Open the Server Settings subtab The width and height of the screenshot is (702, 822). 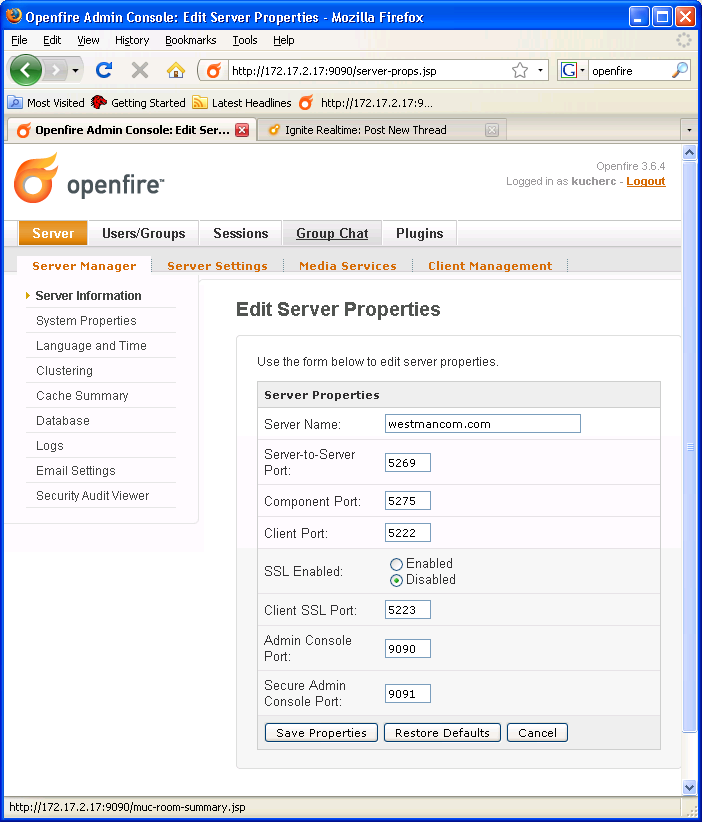click(x=217, y=266)
